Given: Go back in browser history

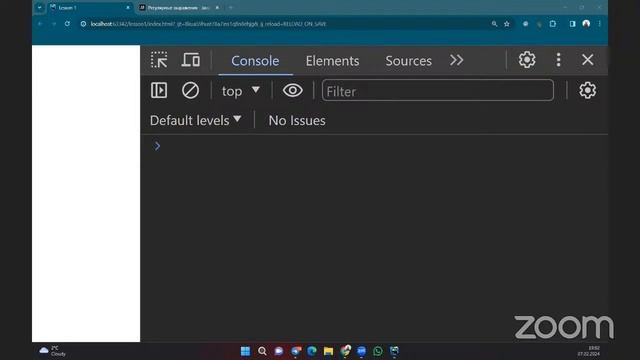Looking at the screenshot, I should (x=40, y=24).
